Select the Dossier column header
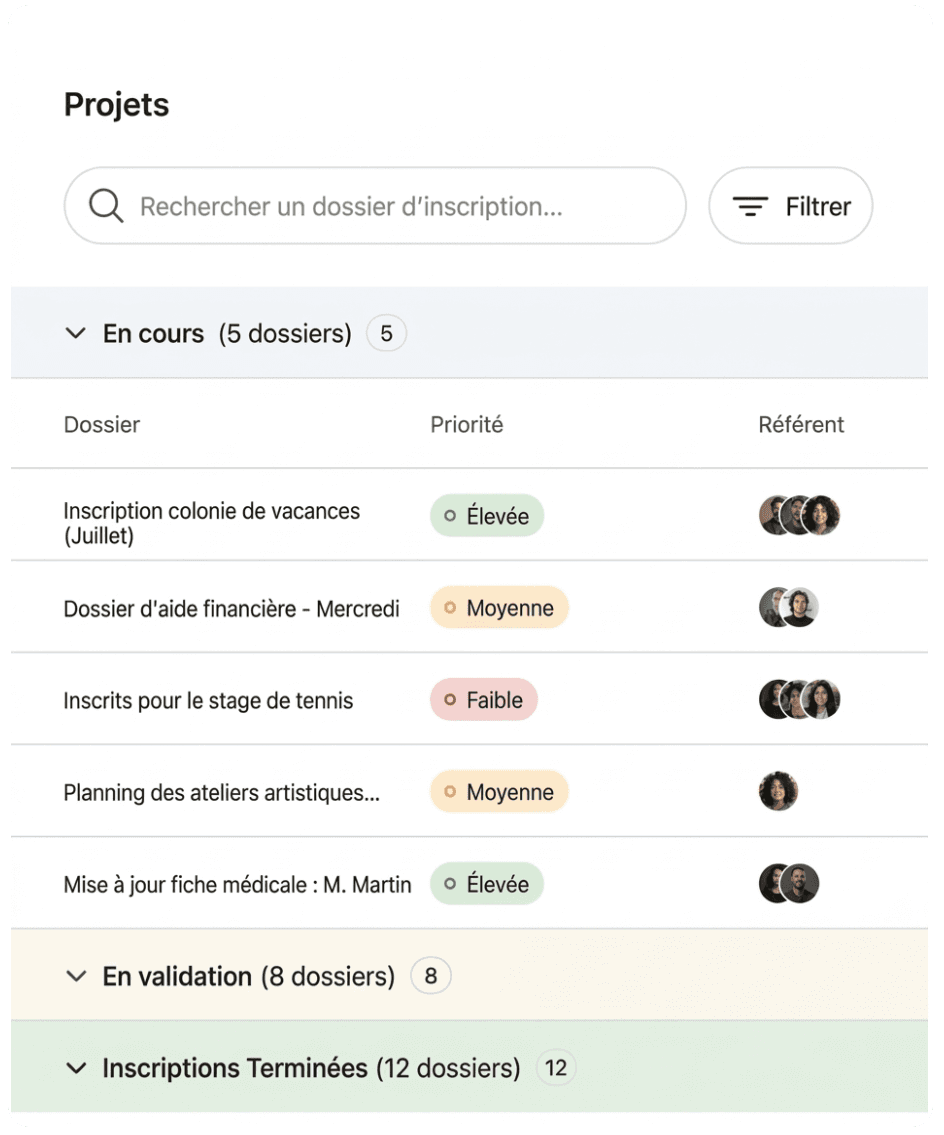 pyautogui.click(x=101, y=424)
